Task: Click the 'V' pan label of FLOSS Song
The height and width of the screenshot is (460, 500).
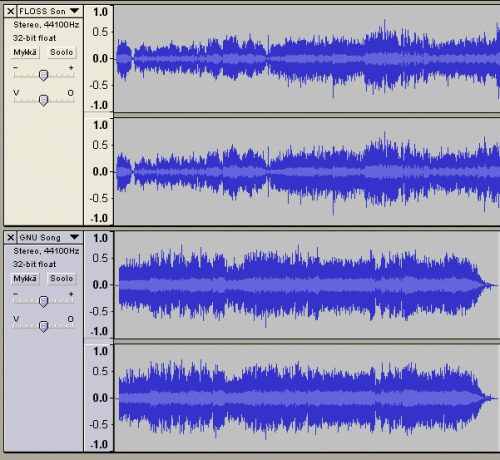Action: [16, 93]
